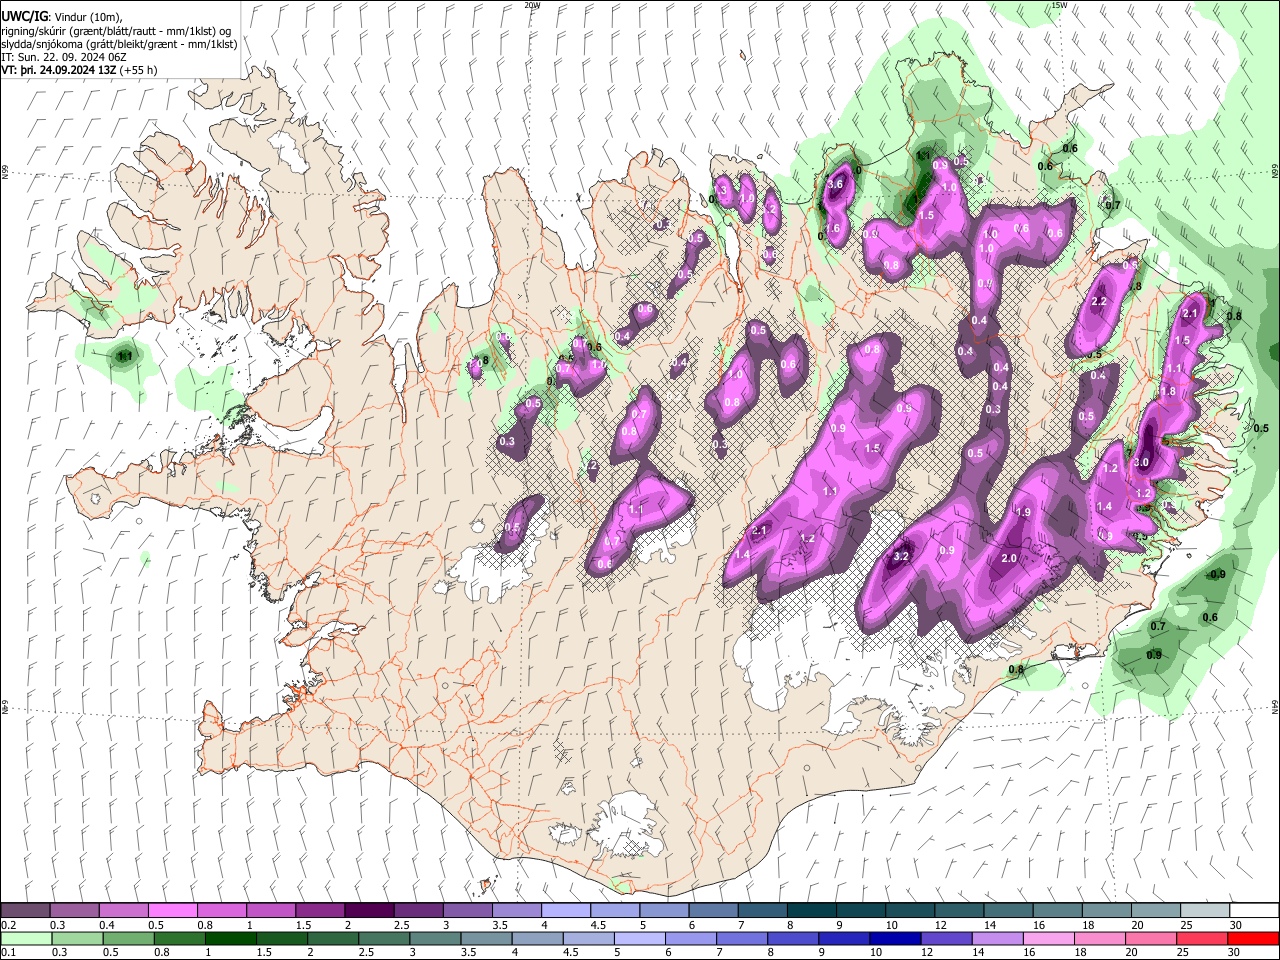Click the '0.1' label in the lower legend
1280x960 pixels.
tap(9, 953)
